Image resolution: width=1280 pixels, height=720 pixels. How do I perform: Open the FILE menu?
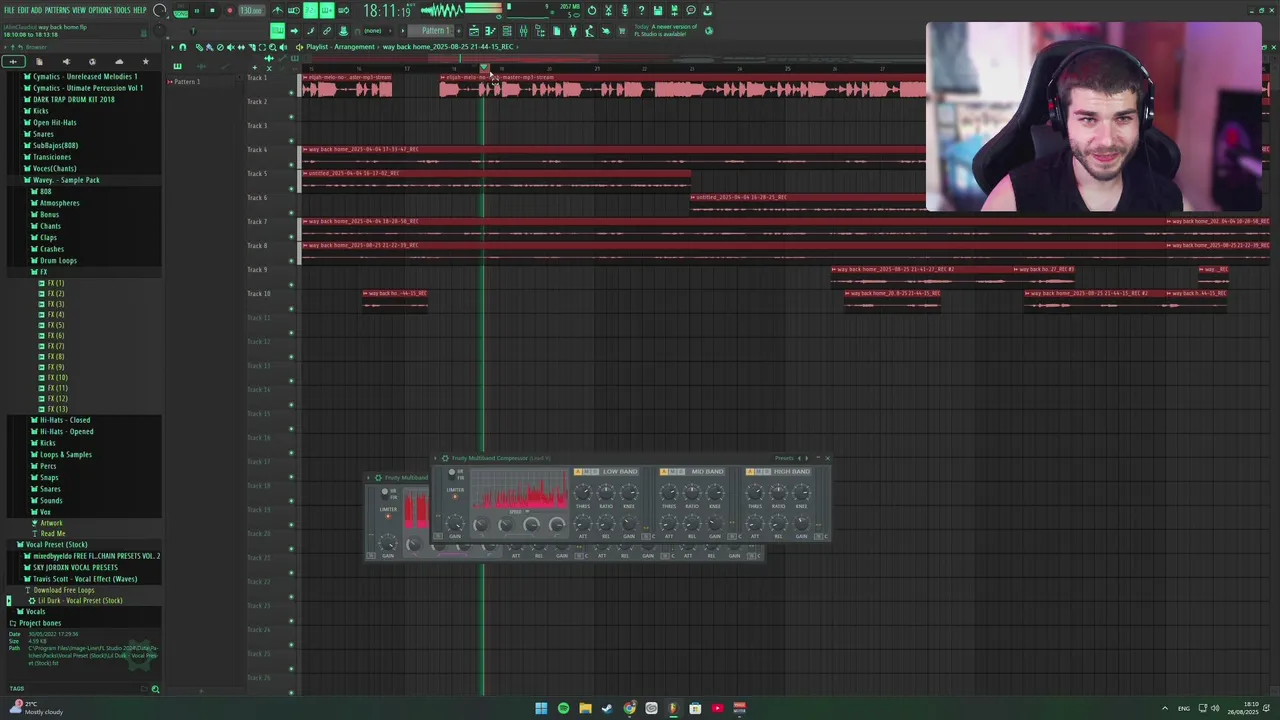pos(10,10)
